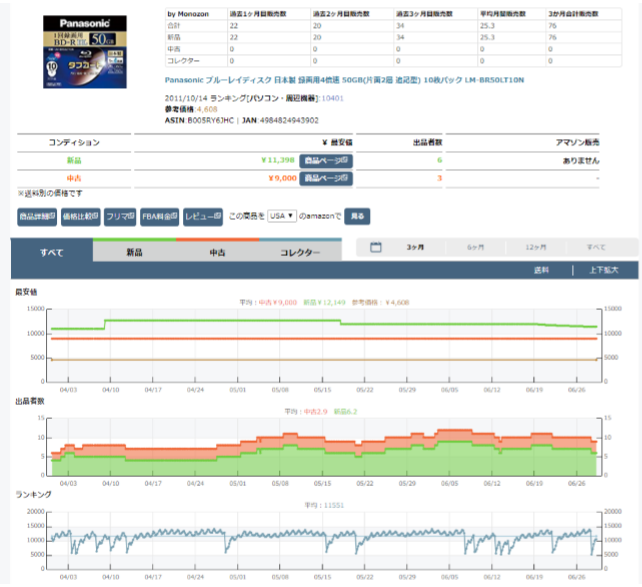
Task: Open the フリマ button
Action: pos(120,217)
